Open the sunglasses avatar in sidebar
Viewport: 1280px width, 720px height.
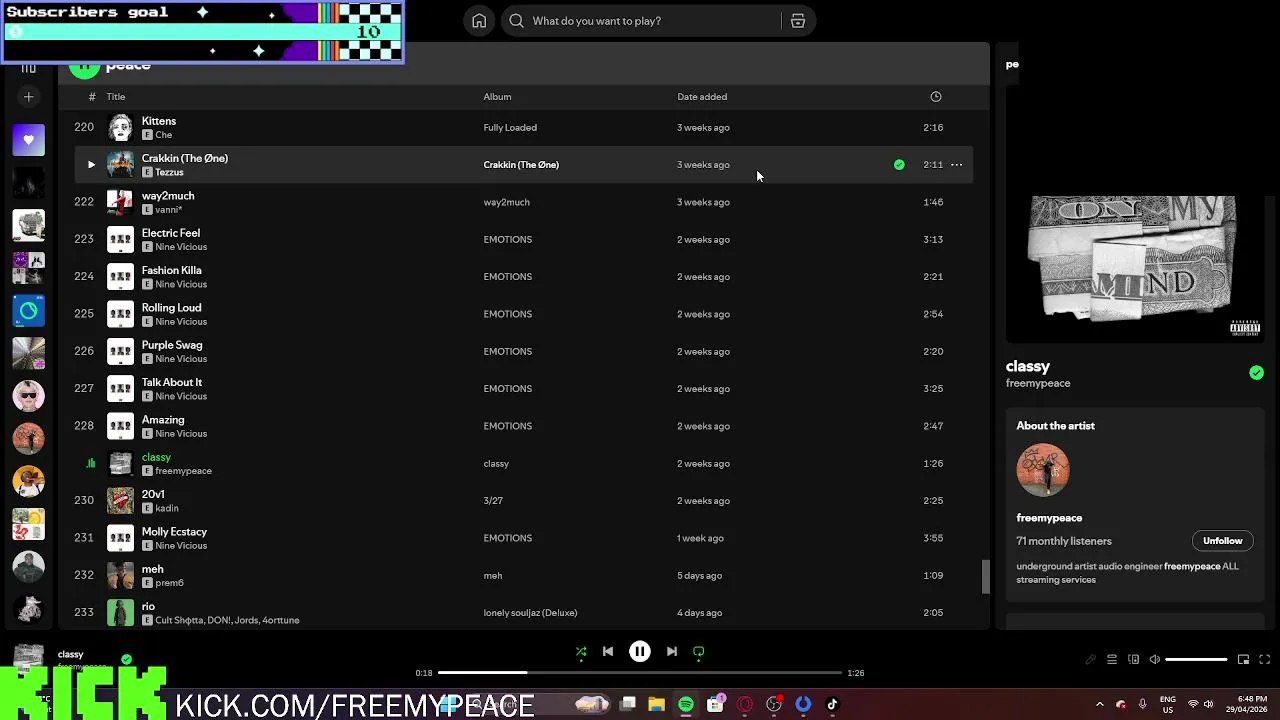click(x=28, y=396)
